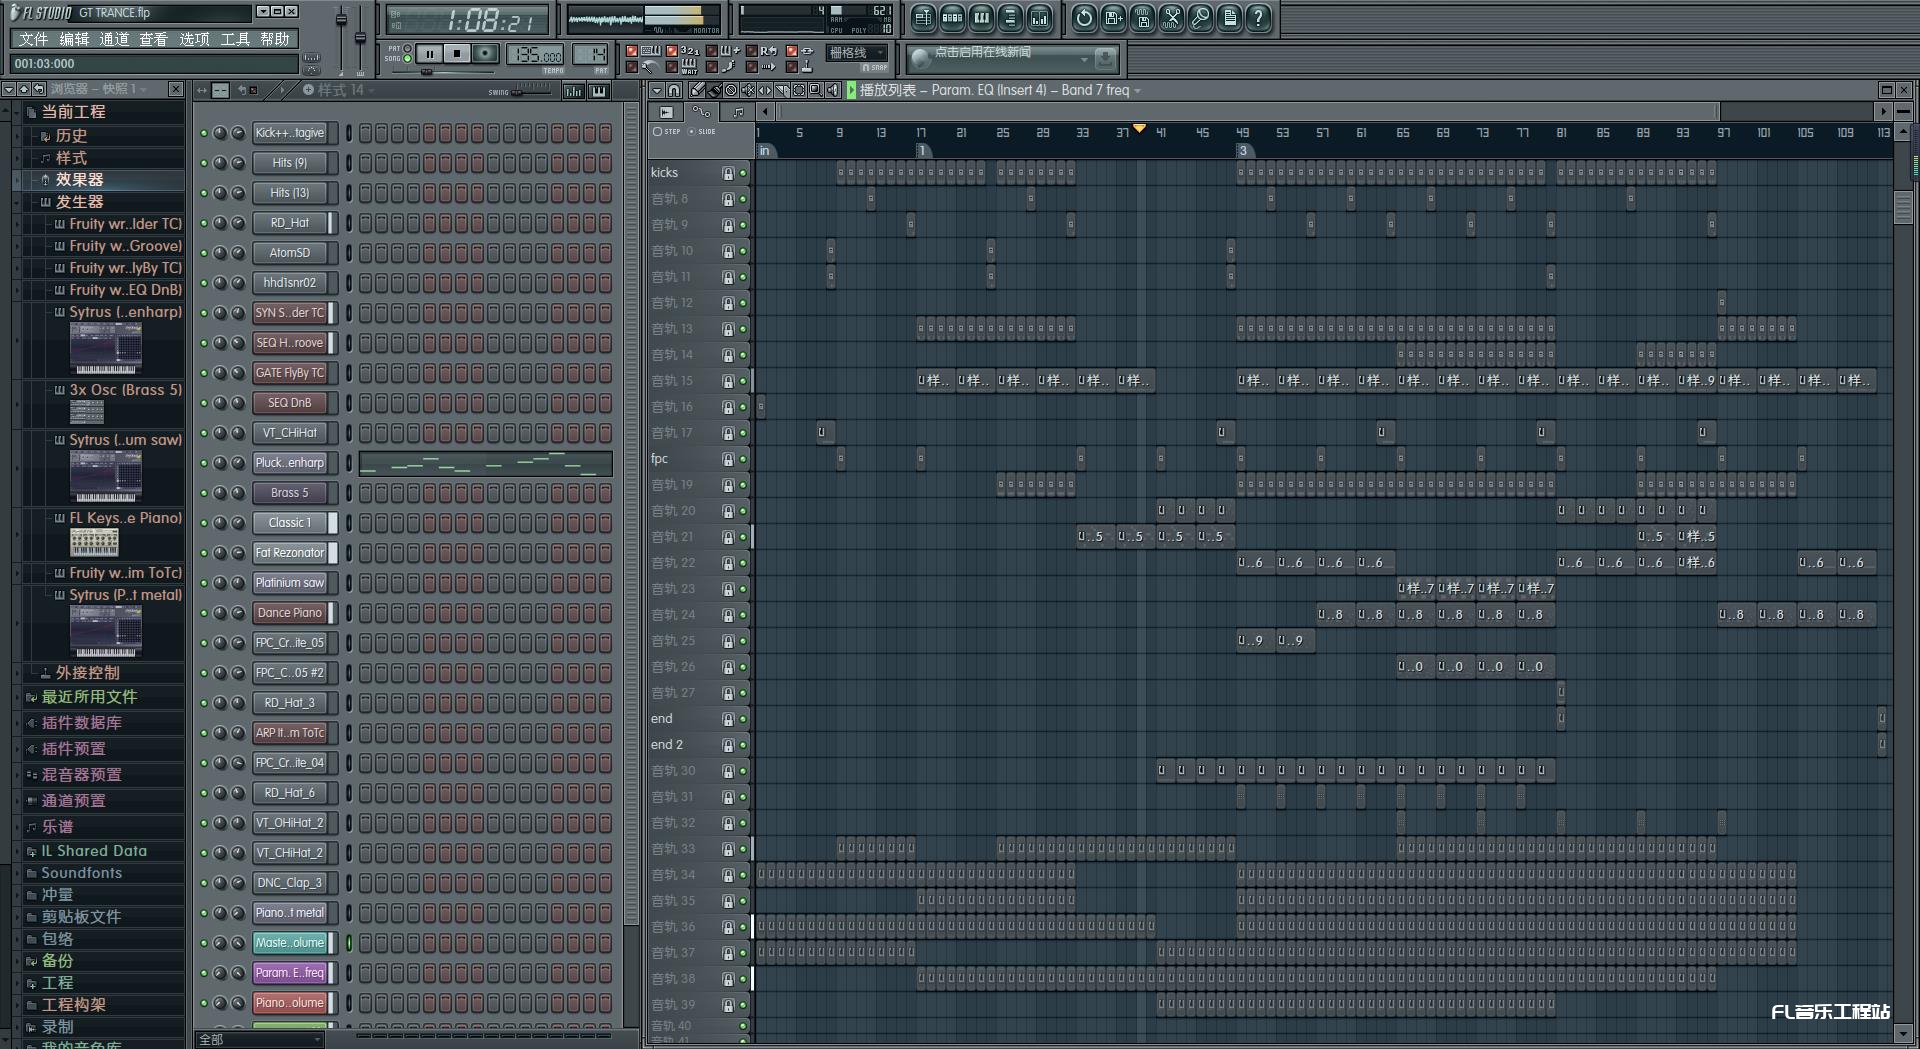Select the playback speaker tool in playlist
The width and height of the screenshot is (1920, 1049).
click(833, 90)
